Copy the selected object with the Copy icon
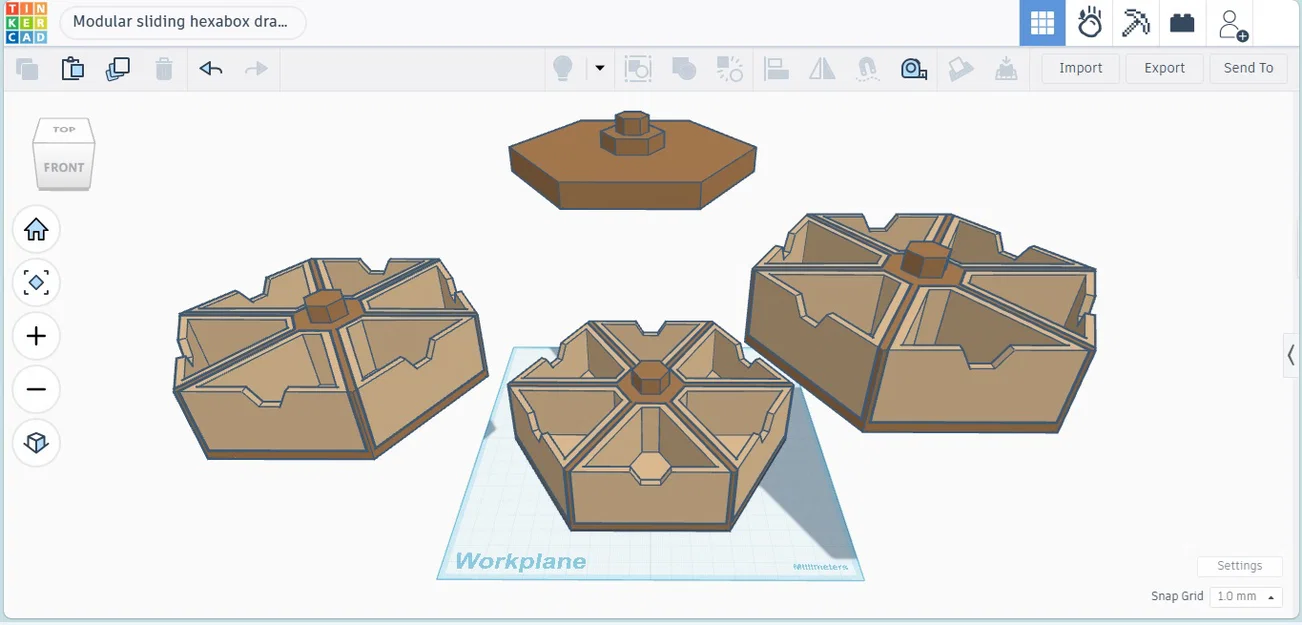Viewport: 1302px width, 625px height. pos(27,68)
